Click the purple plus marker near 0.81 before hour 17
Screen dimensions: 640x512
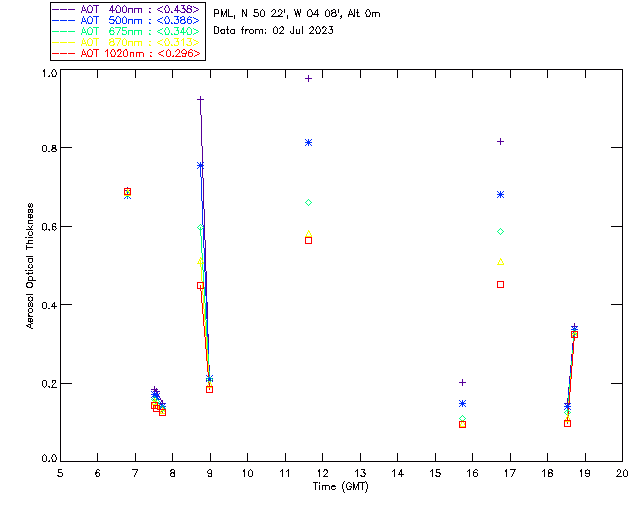(500, 142)
